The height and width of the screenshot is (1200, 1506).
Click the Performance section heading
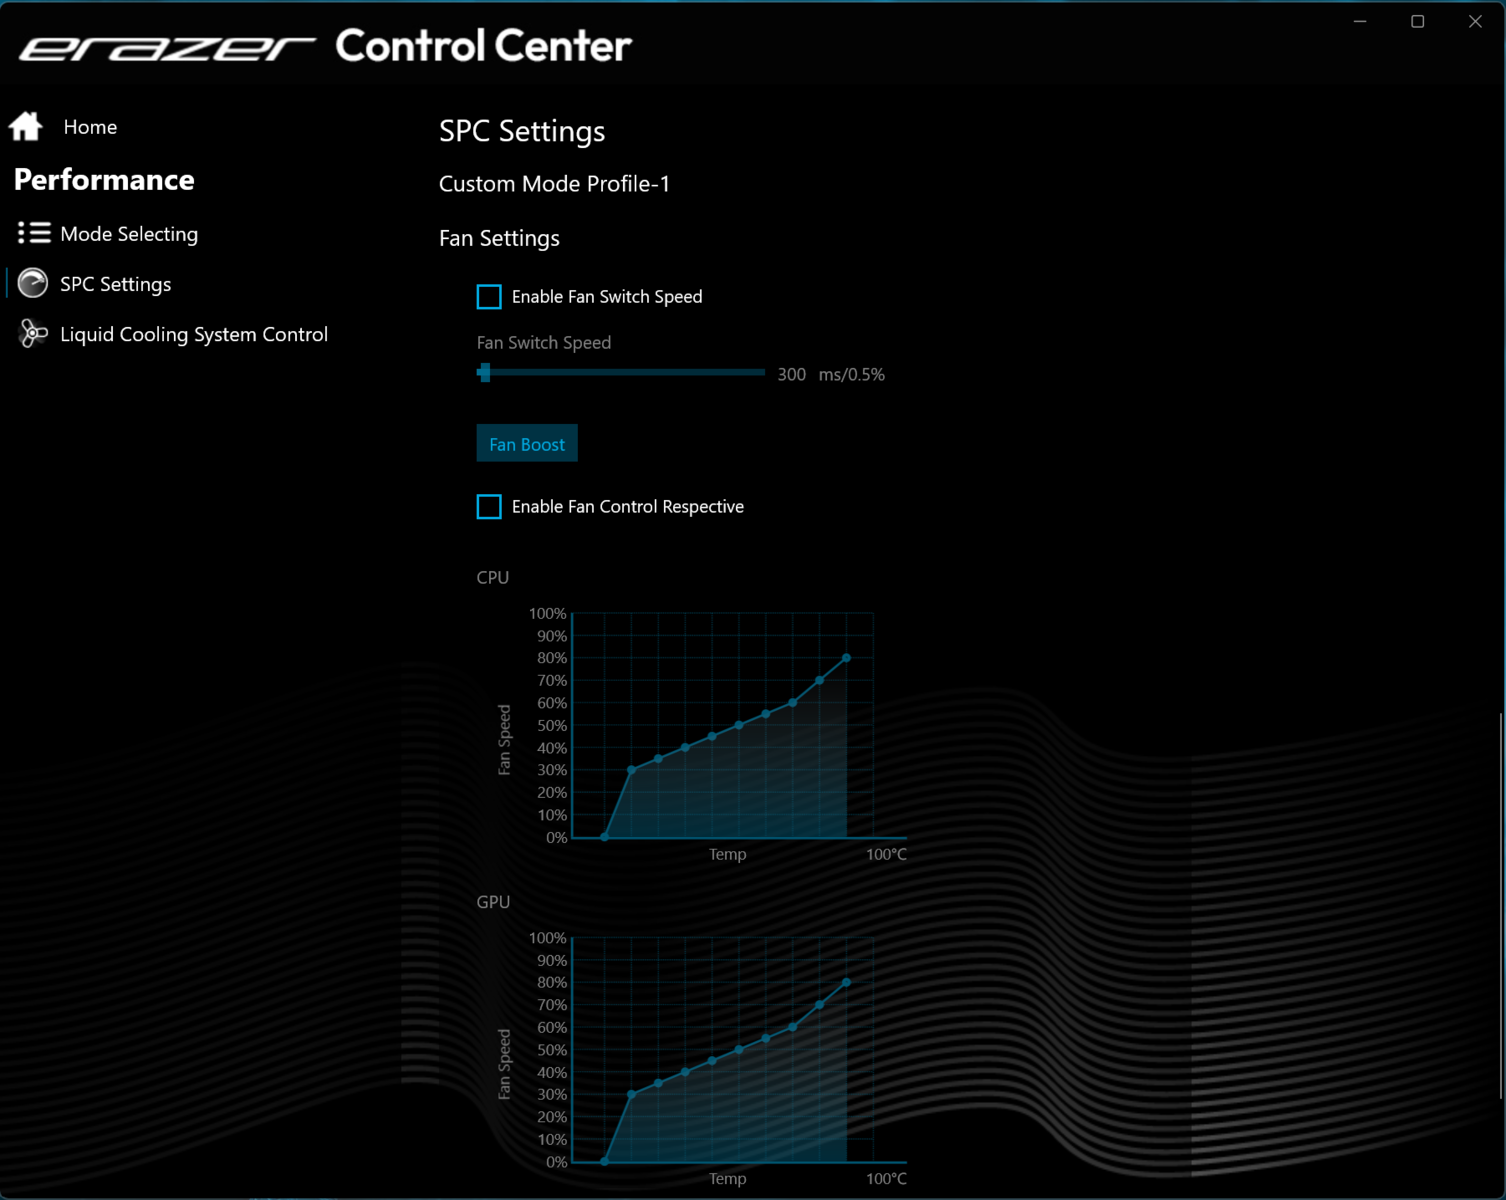pyautogui.click(x=104, y=180)
